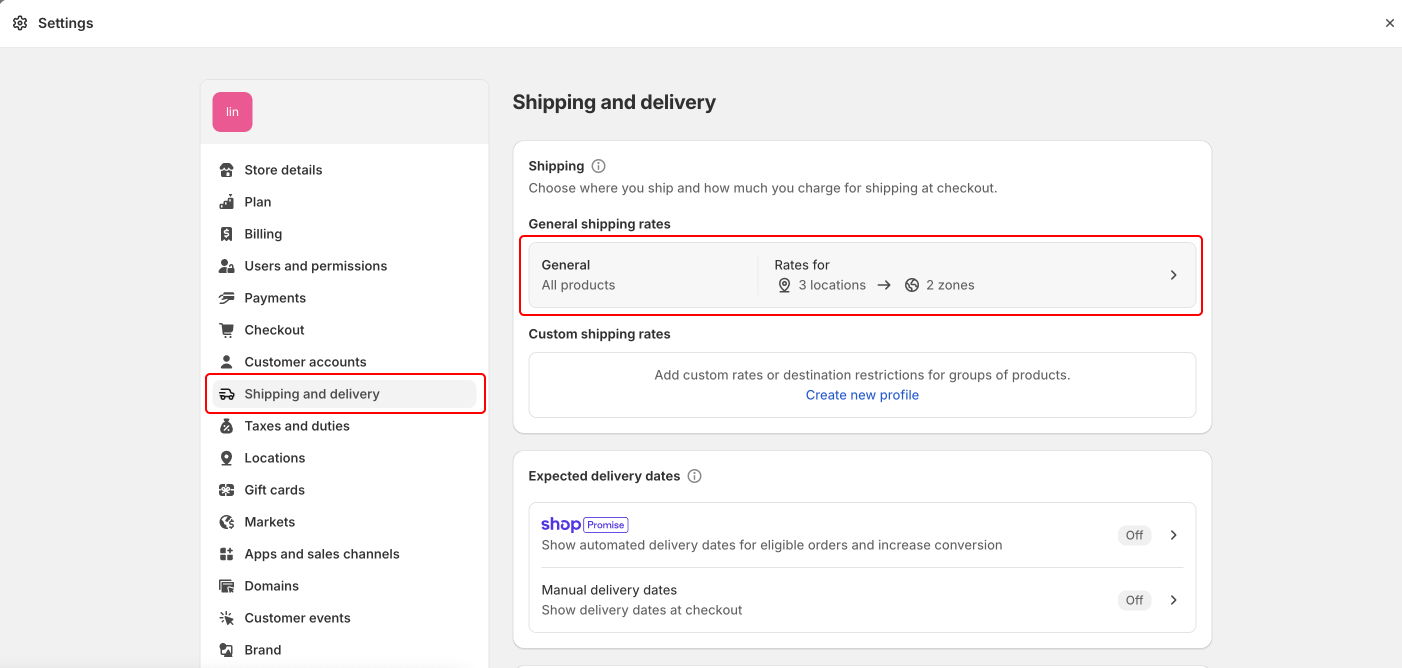Image resolution: width=1402 pixels, height=668 pixels.
Task: Click the Markets globe icon
Action: pyautogui.click(x=226, y=522)
